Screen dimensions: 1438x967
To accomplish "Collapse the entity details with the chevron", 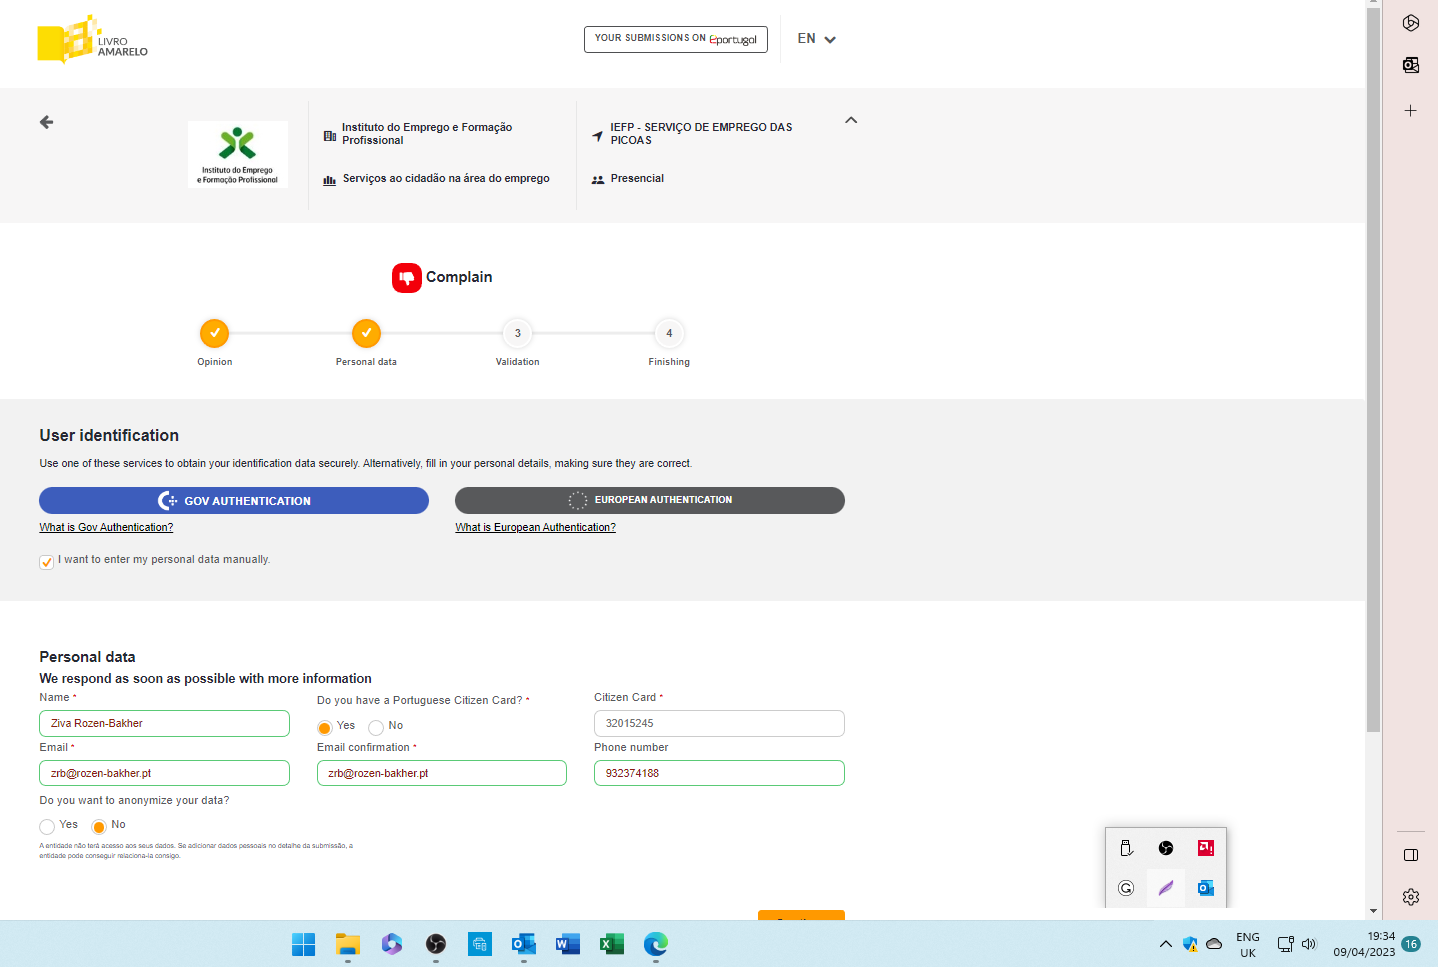I will (851, 120).
